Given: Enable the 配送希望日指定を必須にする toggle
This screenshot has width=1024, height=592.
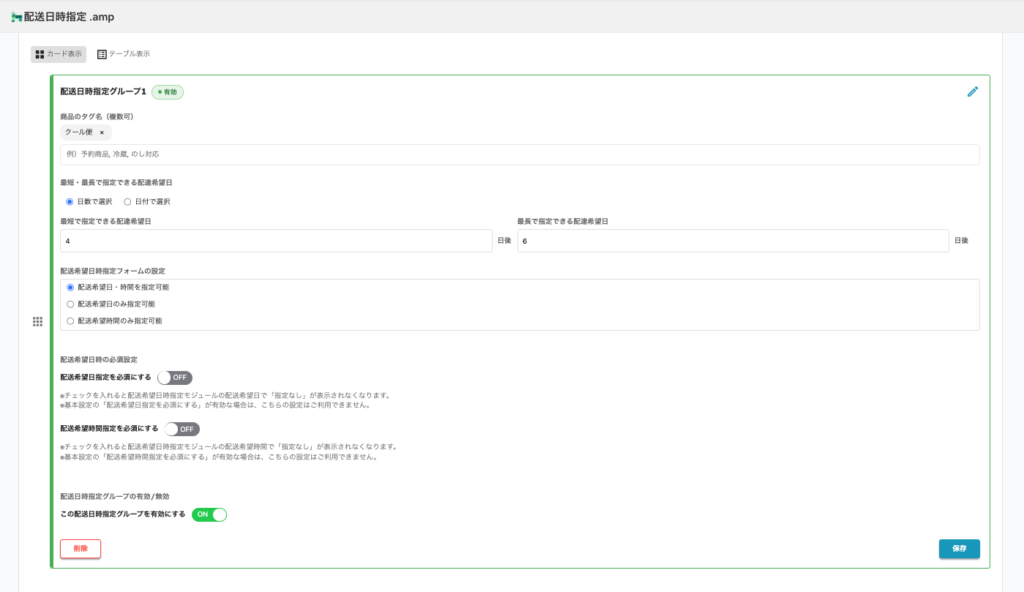Looking at the screenshot, I should [x=174, y=378].
